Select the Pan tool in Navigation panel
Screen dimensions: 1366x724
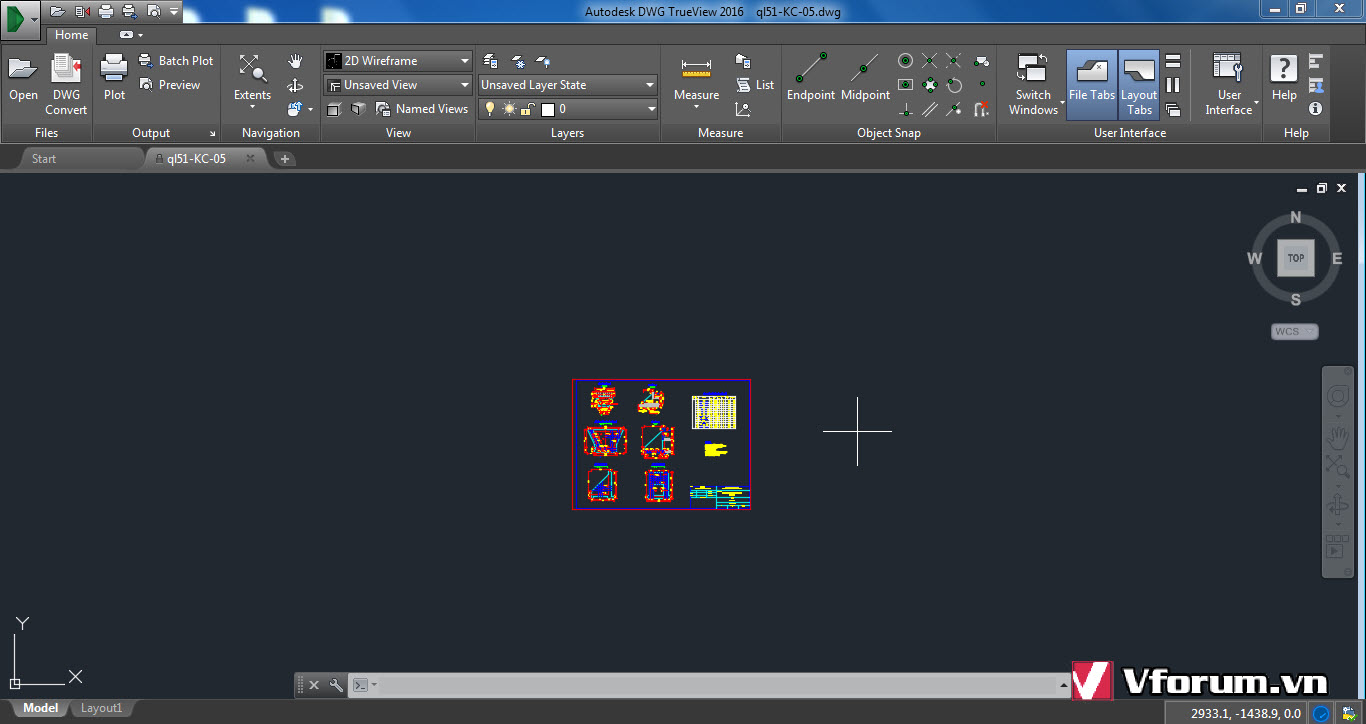point(295,60)
